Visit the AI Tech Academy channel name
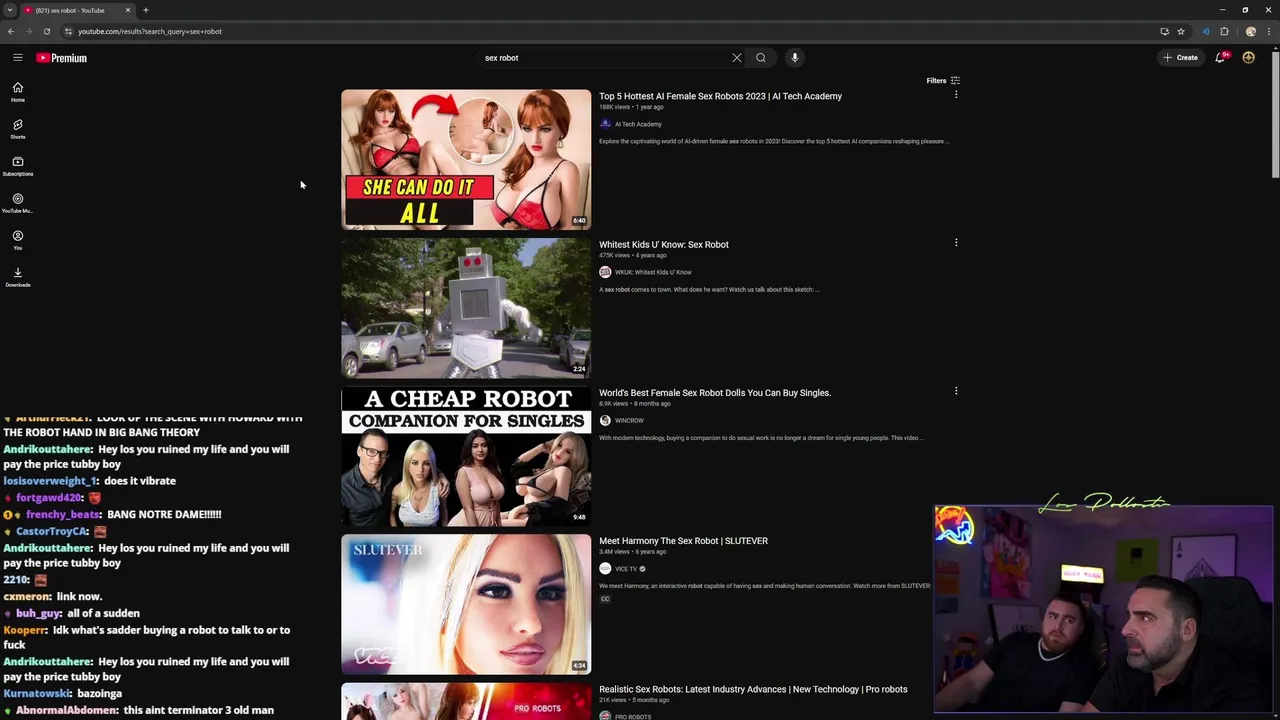This screenshot has height=720, width=1280. [x=638, y=124]
